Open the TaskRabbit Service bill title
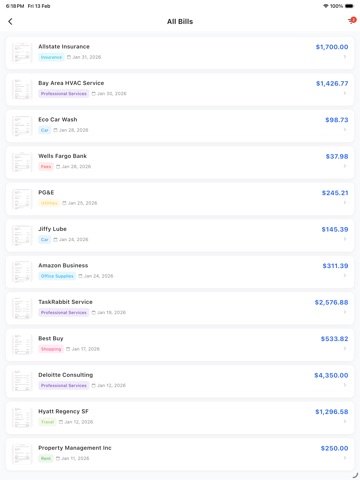 coord(65,302)
